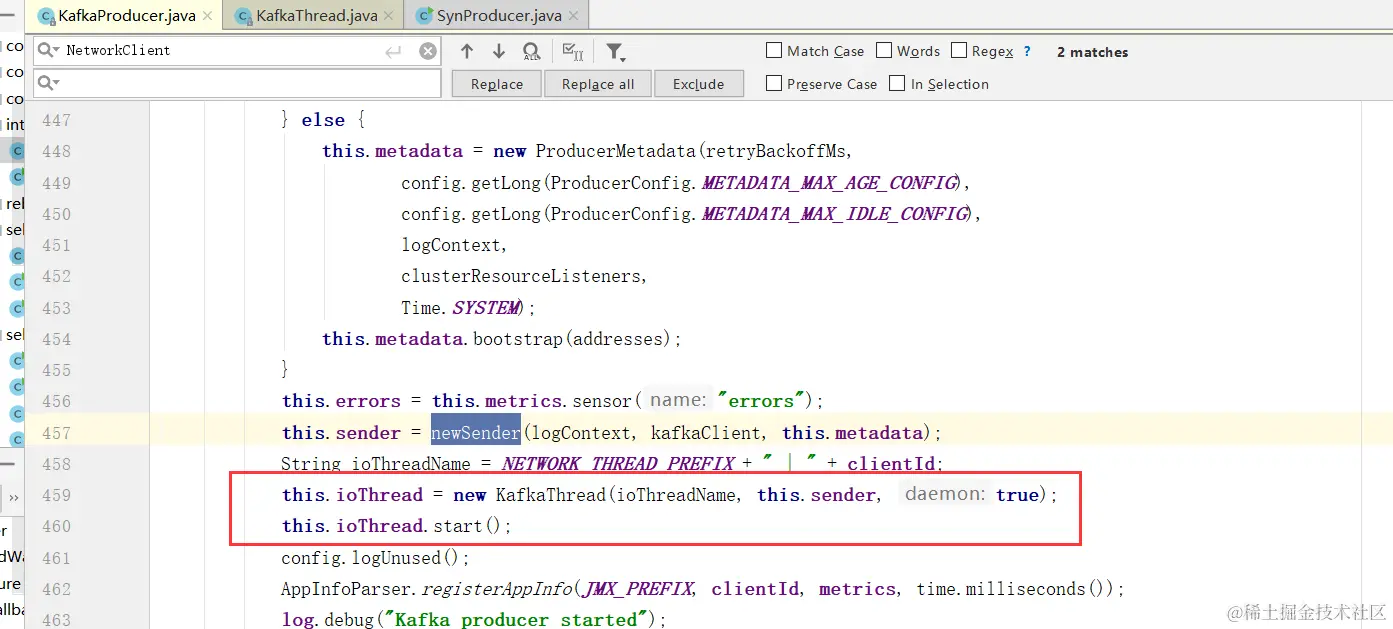Switch to the KafkaProducer.java tab
This screenshot has width=1393, height=629.
126,16
